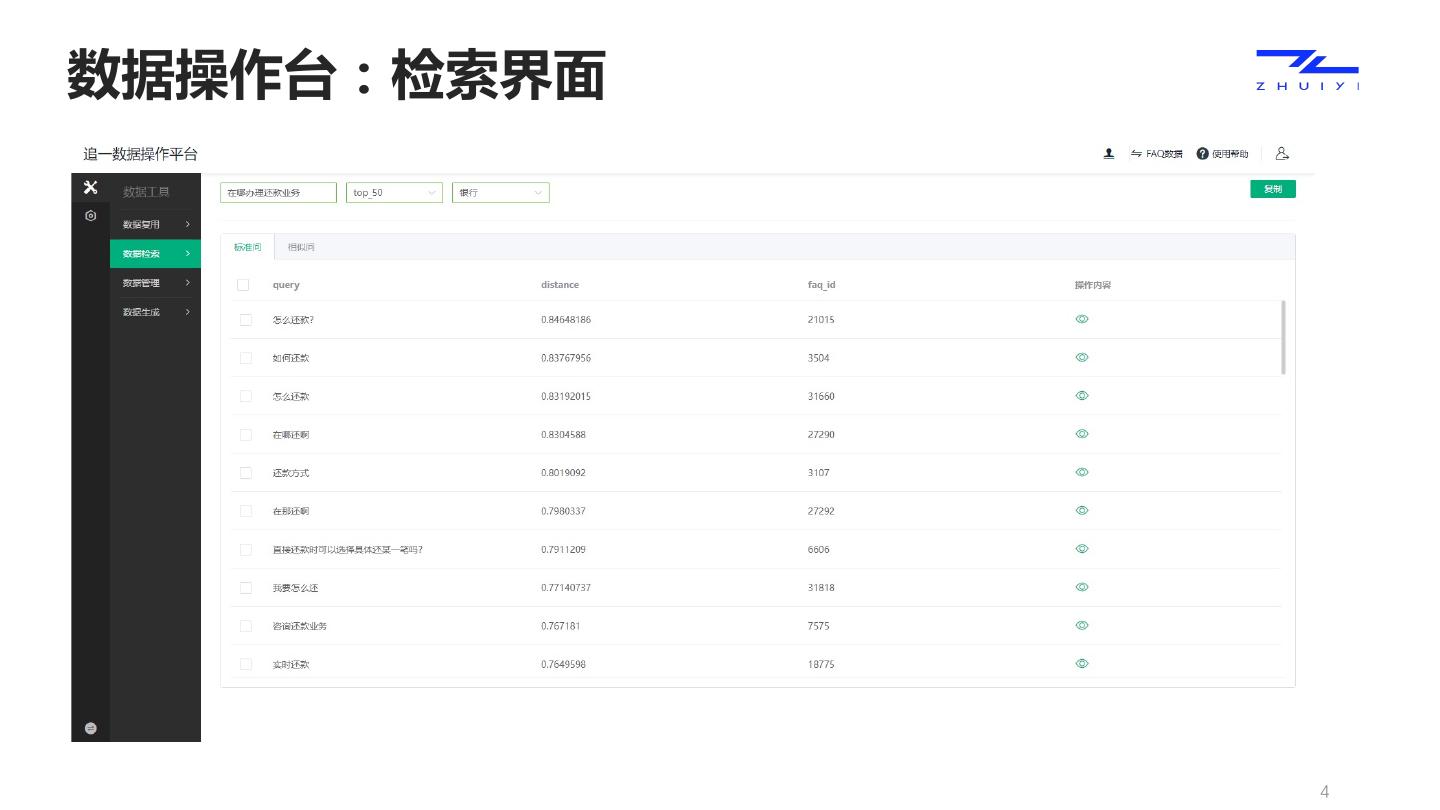Open the top_50 dropdown

click(394, 193)
